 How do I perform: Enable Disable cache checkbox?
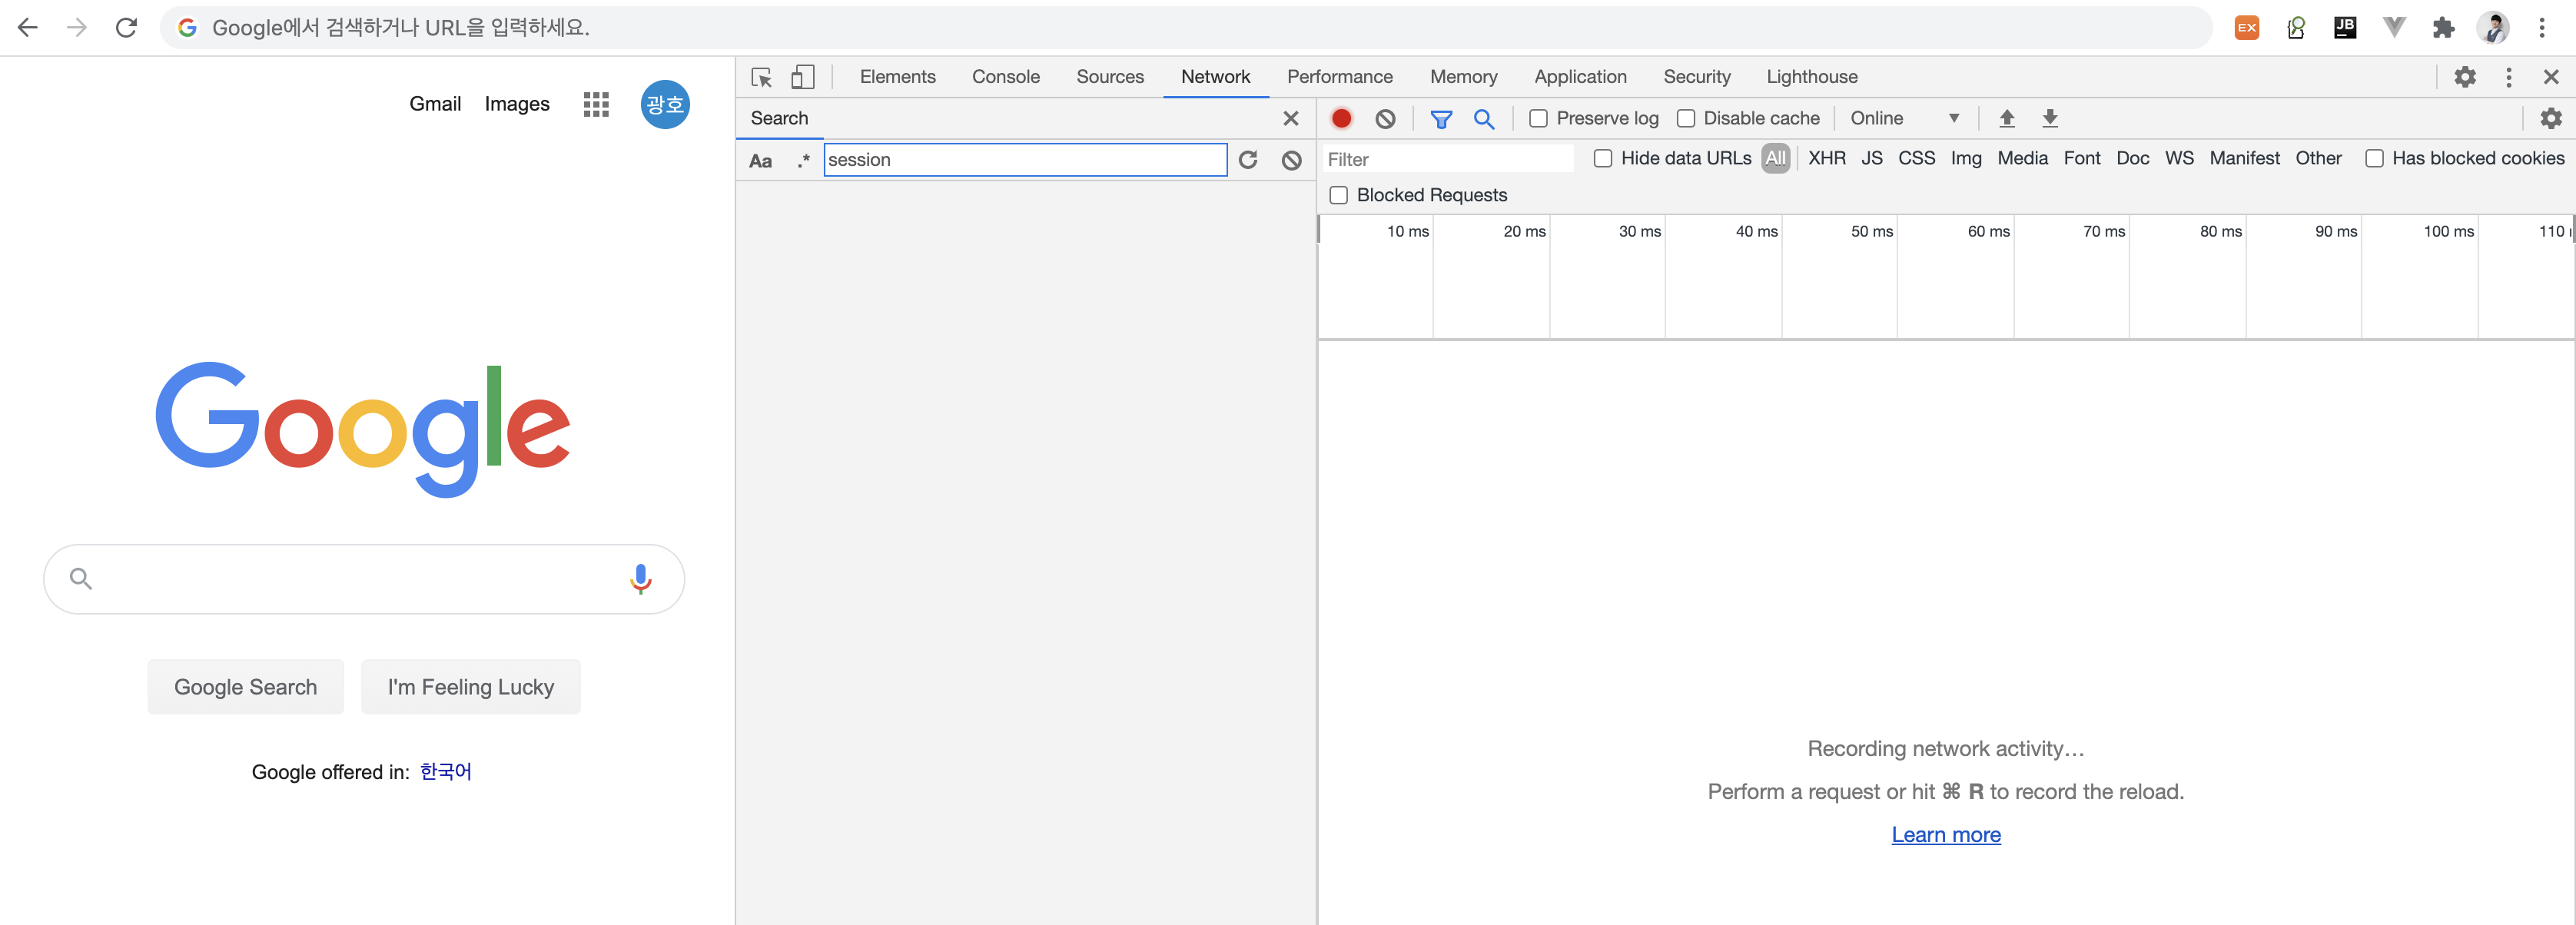[x=1685, y=118]
